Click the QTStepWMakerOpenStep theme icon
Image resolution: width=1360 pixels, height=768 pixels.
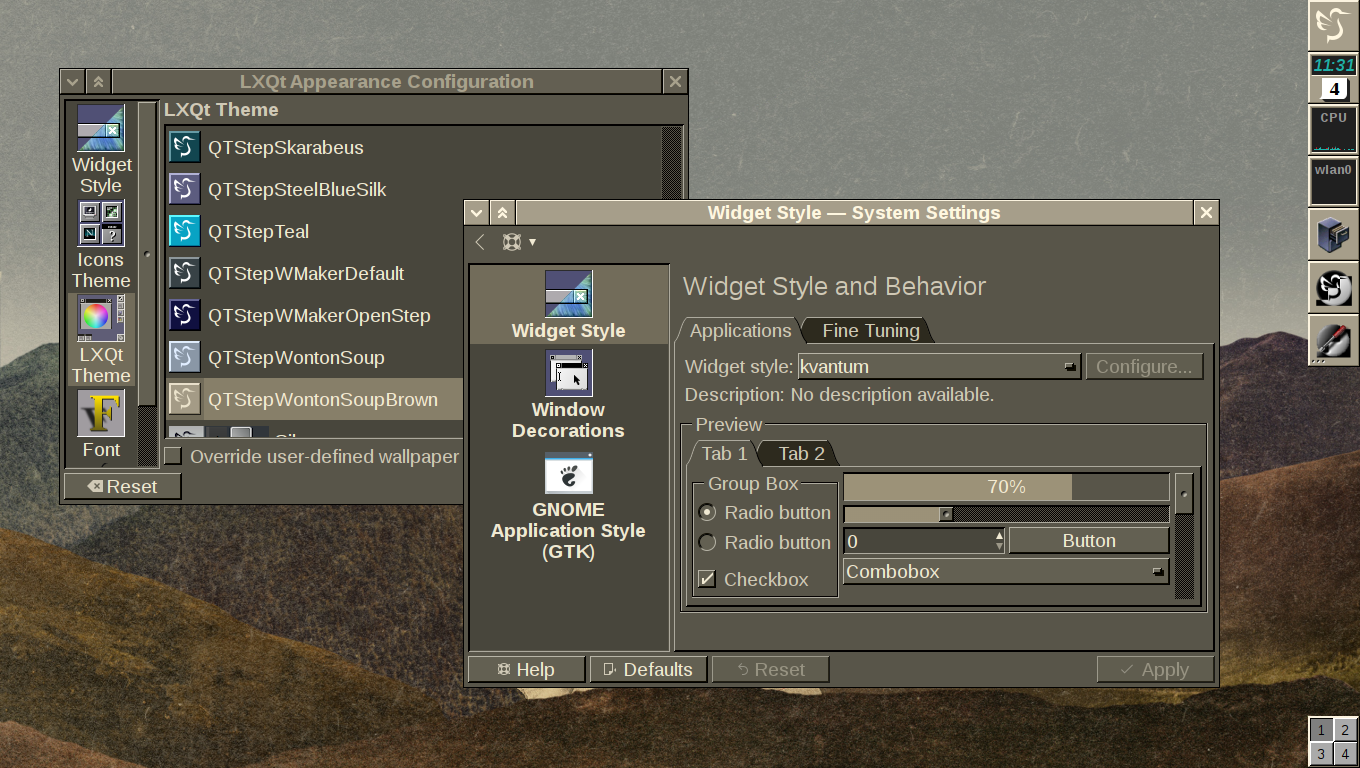coord(185,315)
